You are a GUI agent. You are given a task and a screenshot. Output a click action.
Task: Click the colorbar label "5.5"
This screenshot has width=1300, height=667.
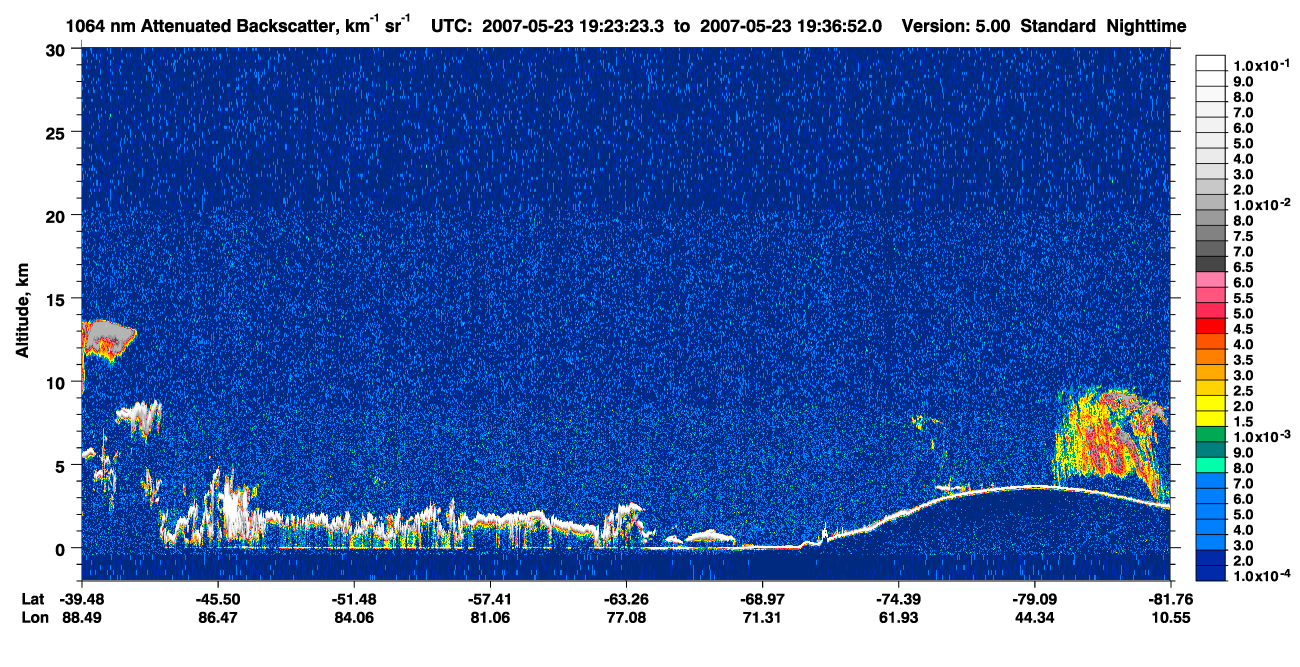coord(1243,298)
